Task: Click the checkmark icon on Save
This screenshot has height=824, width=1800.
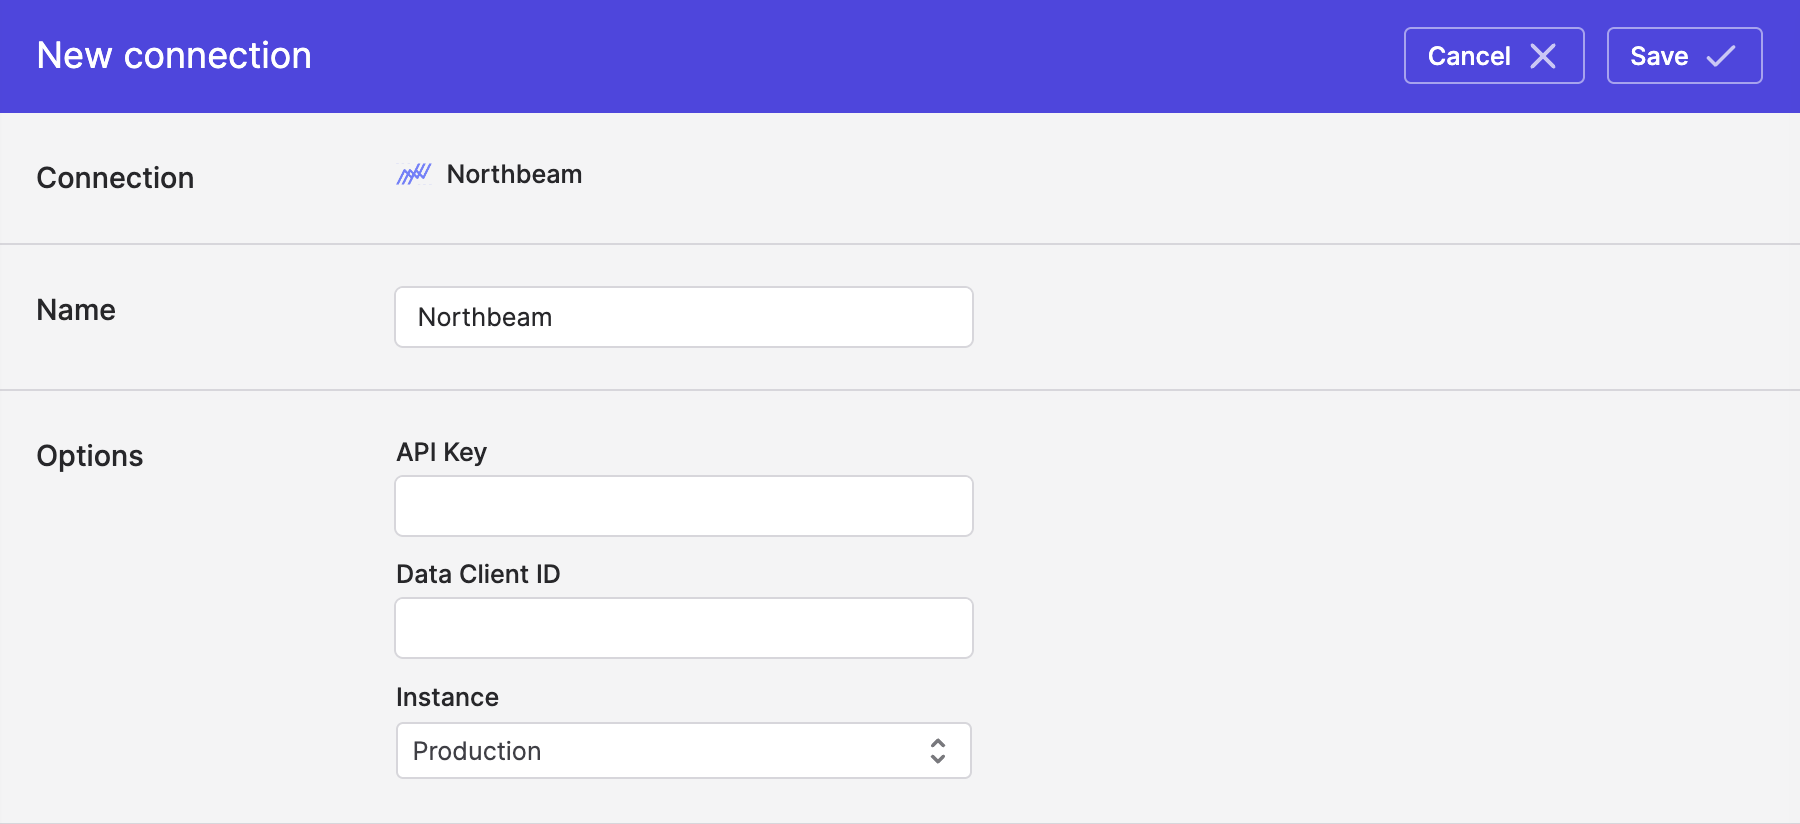Action: tap(1721, 56)
